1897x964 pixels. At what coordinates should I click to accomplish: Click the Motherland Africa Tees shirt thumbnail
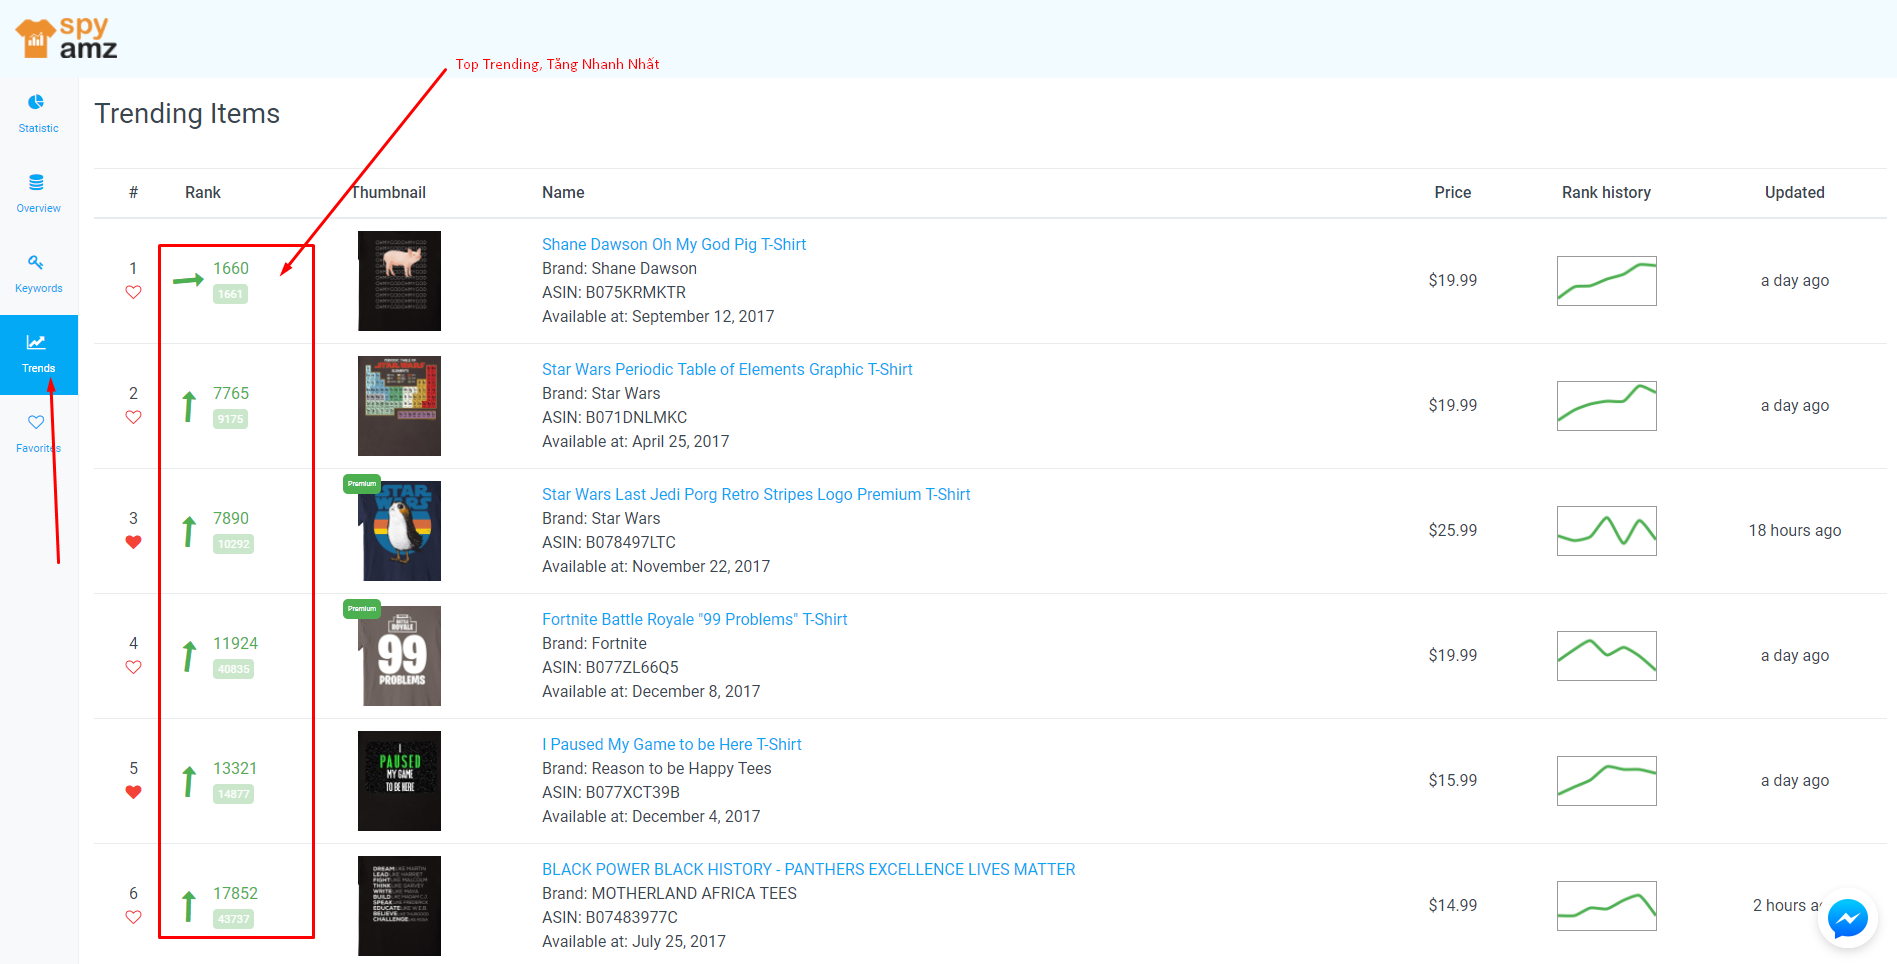[399, 906]
